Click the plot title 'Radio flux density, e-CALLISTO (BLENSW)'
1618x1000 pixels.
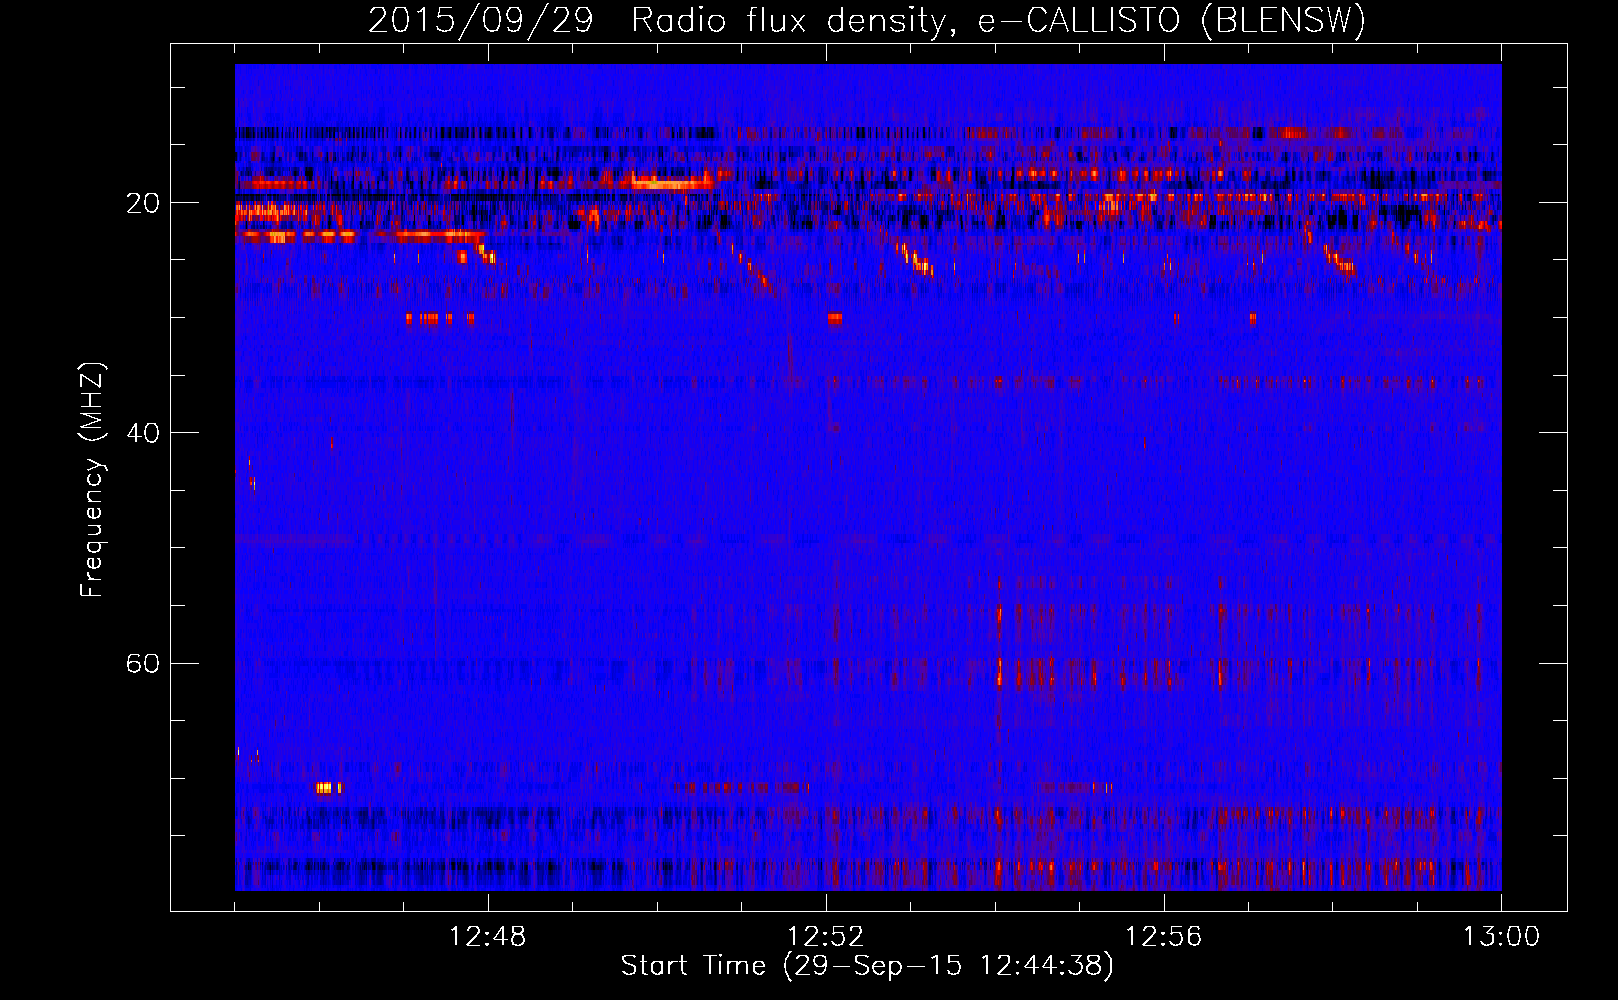pyautogui.click(x=998, y=21)
